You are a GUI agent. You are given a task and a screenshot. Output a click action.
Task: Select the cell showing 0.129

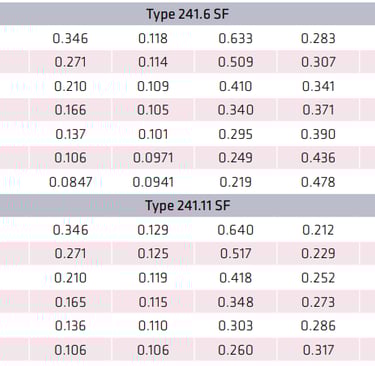[x=153, y=230]
